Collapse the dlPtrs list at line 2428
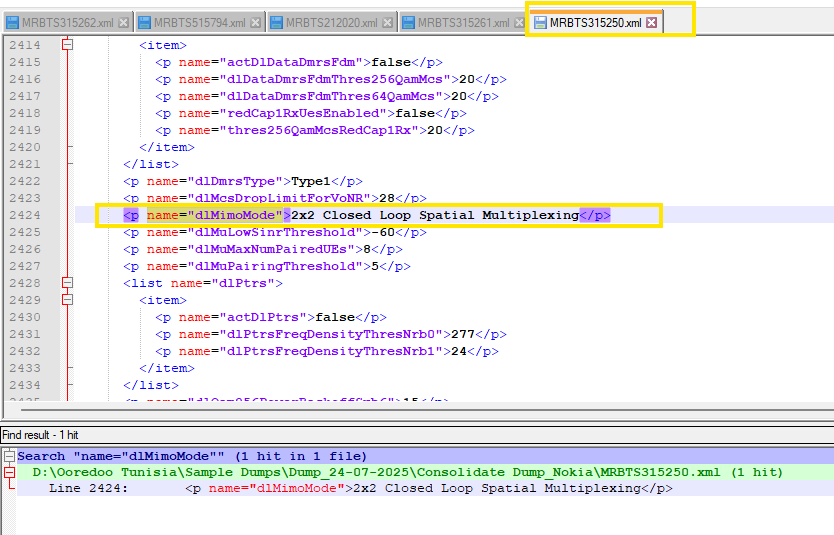Viewport: 834px width, 535px height. [68, 283]
